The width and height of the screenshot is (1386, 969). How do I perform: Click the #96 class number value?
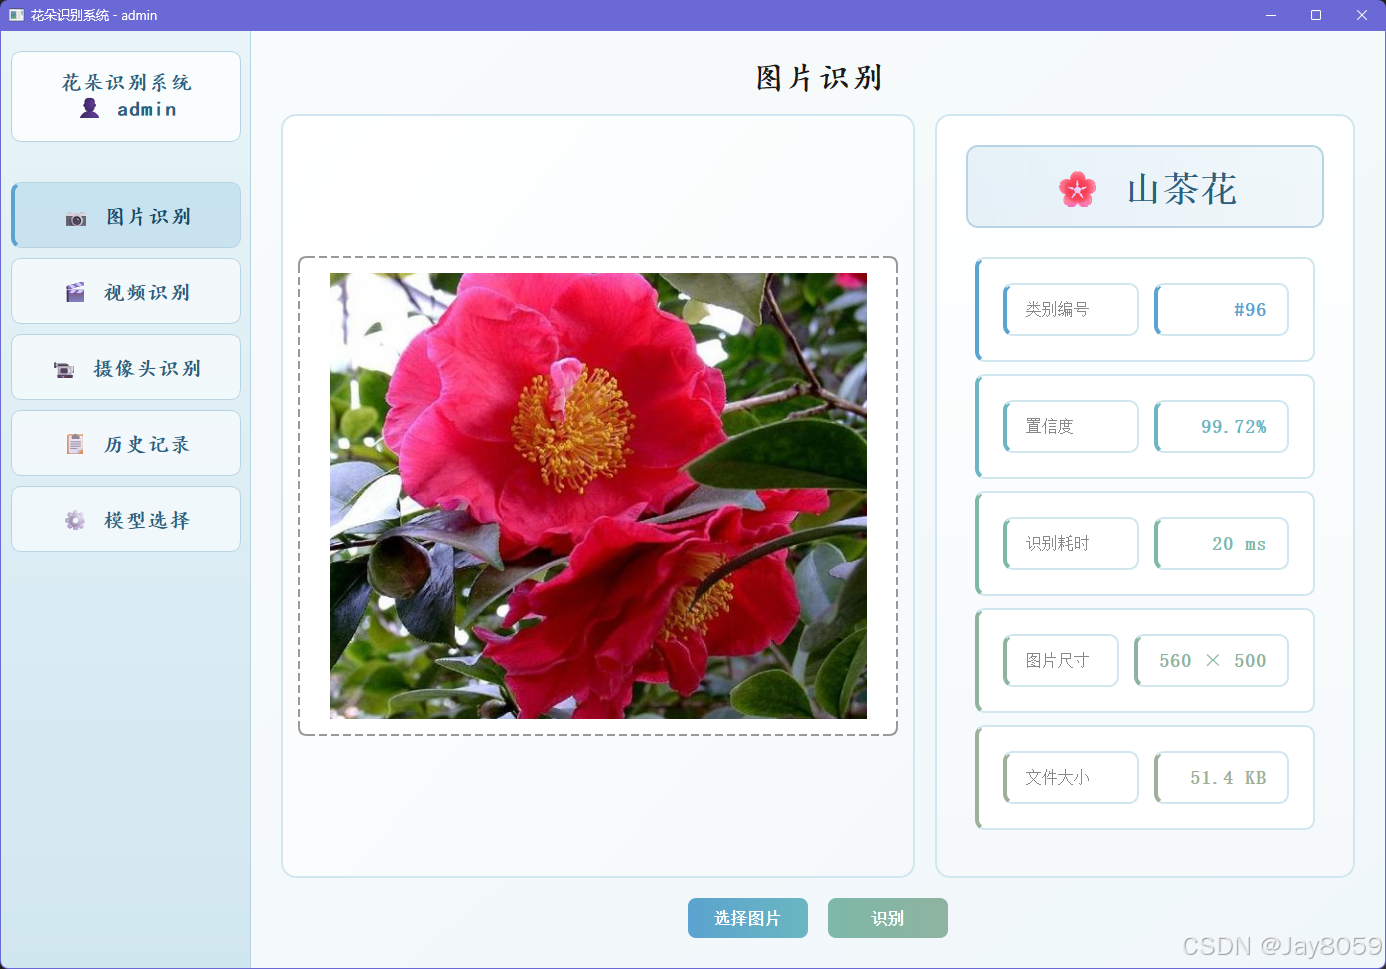(x=1250, y=310)
